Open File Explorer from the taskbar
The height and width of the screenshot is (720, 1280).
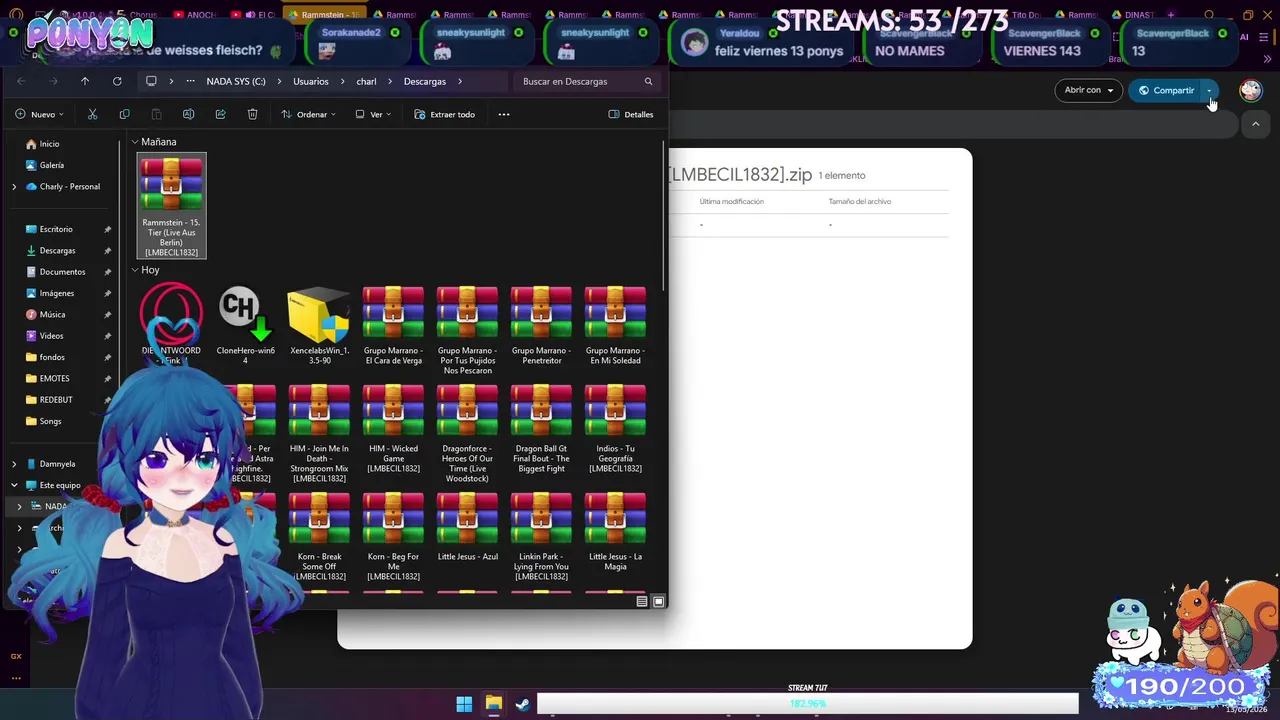coord(493,704)
